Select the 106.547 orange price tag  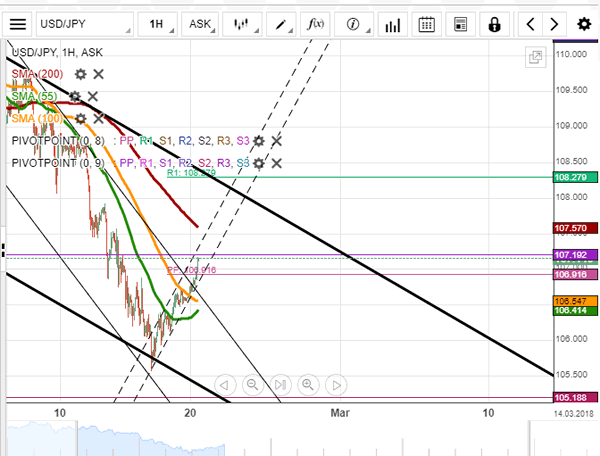pos(575,301)
